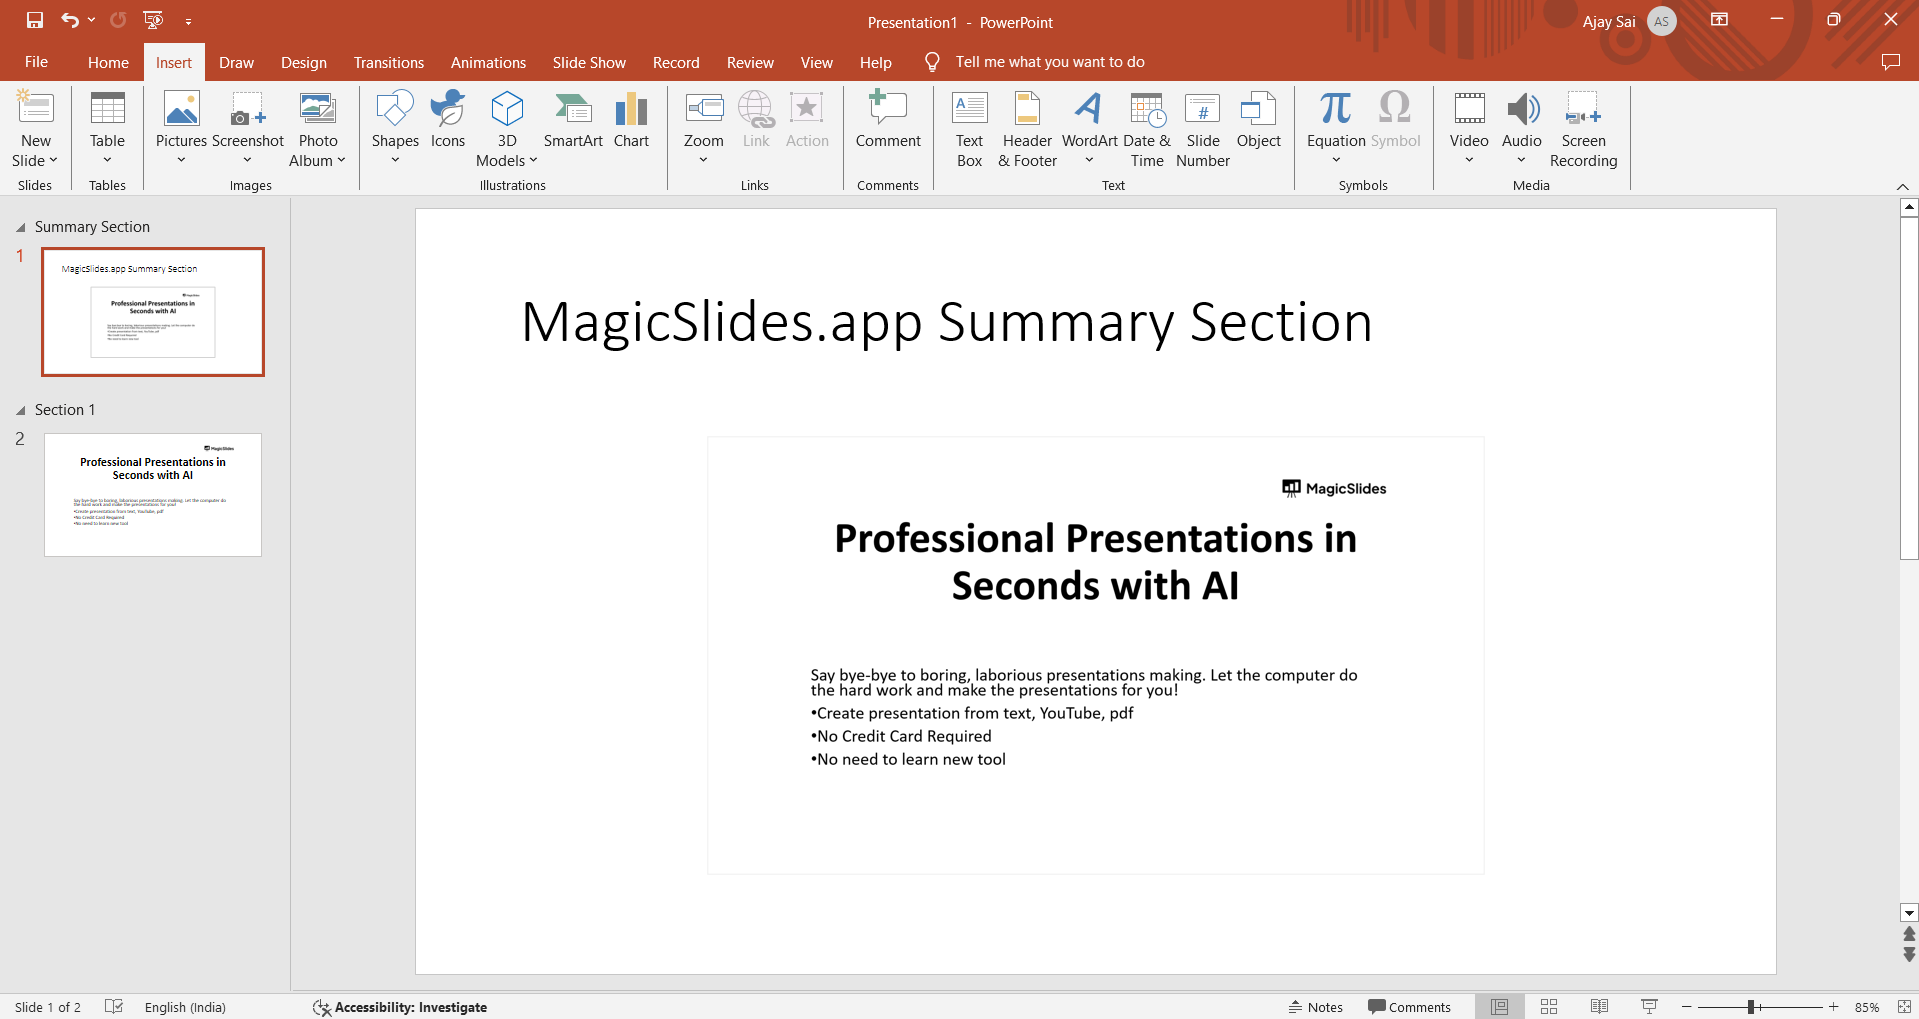Collapse Section 1 in slide panel
Screen dimensions: 1919x1019
20,411
